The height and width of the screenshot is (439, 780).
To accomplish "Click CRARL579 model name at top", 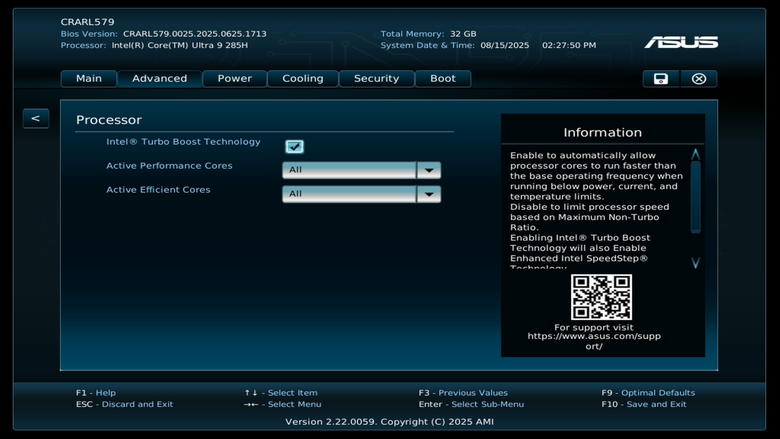I will 88,22.
